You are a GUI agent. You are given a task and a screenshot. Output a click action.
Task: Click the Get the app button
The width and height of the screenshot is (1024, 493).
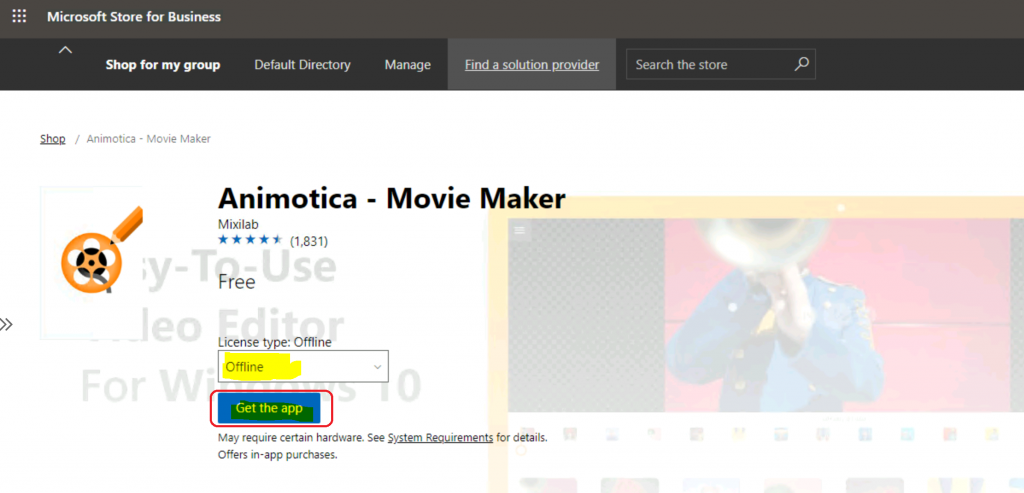[269, 408]
